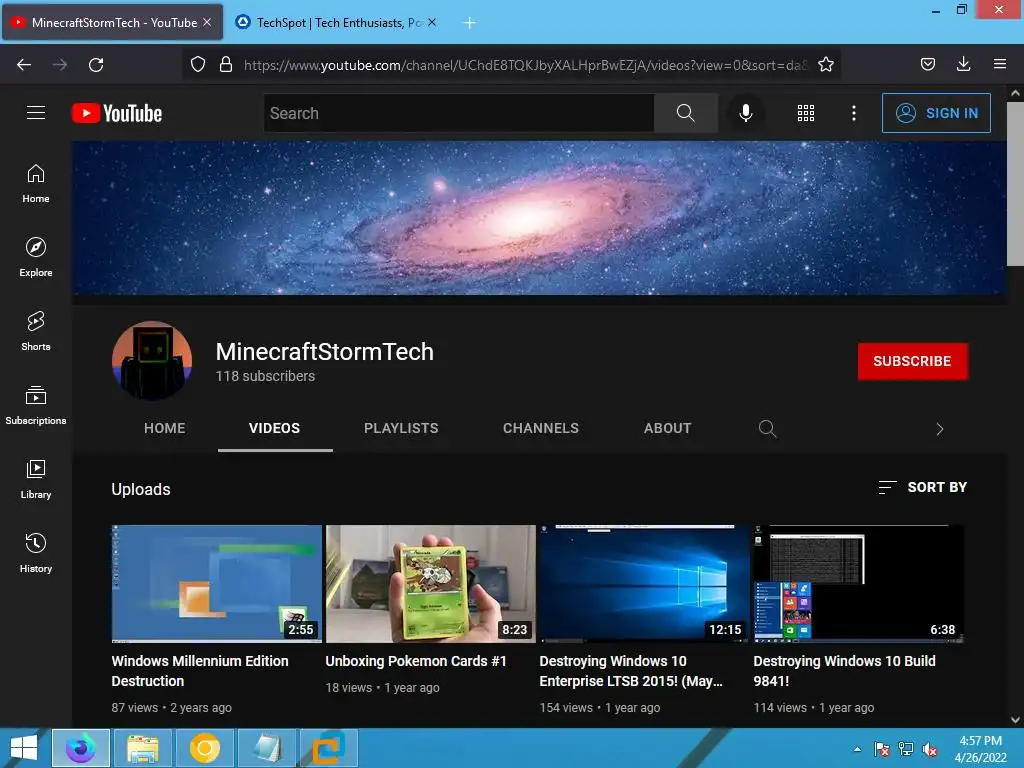Open History in the sidebar

pyautogui.click(x=36, y=553)
